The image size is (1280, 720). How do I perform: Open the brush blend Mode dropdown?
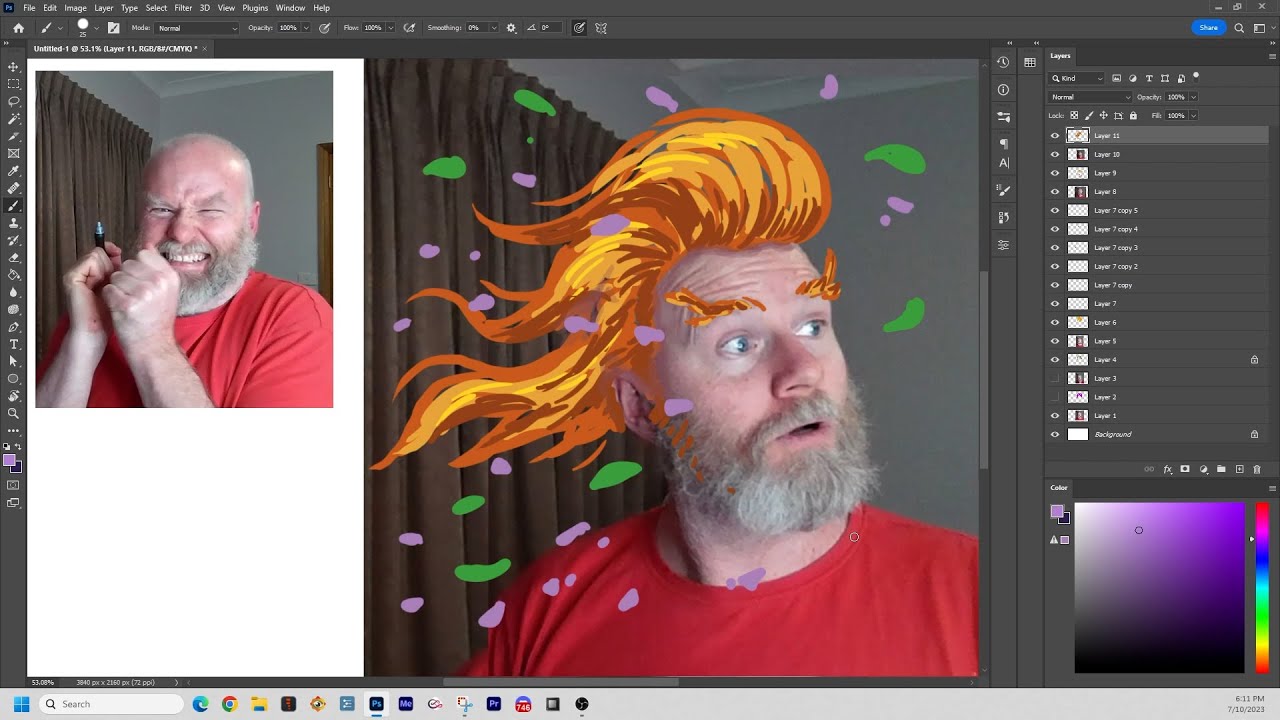pyautogui.click(x=197, y=28)
